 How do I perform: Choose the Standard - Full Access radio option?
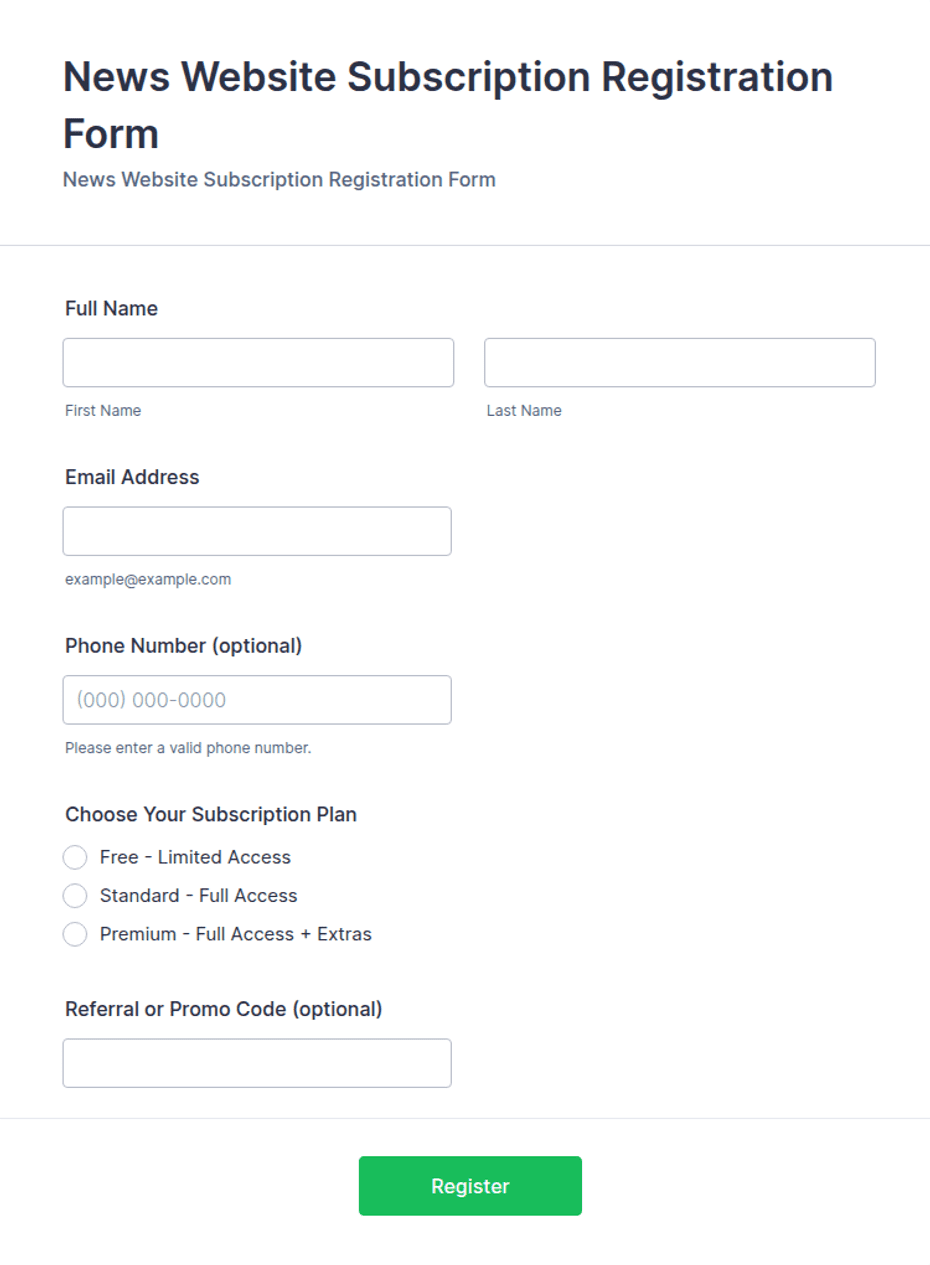(75, 895)
